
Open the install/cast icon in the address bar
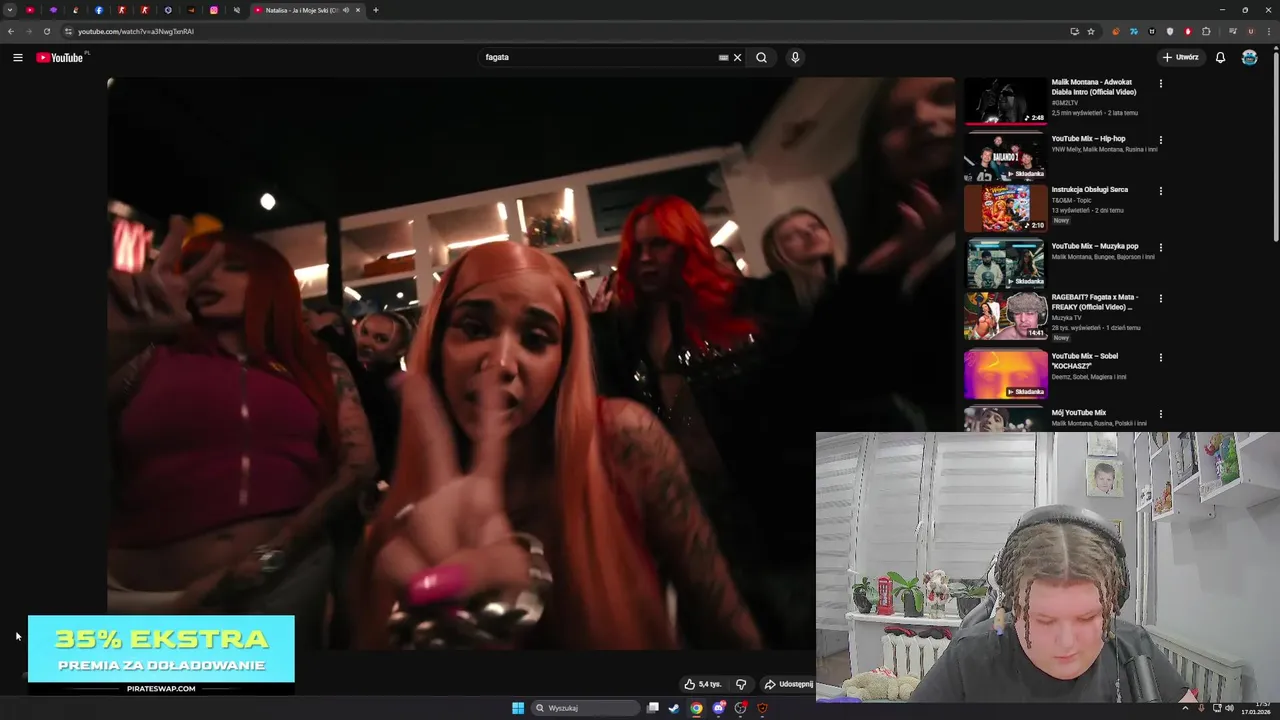1075,31
